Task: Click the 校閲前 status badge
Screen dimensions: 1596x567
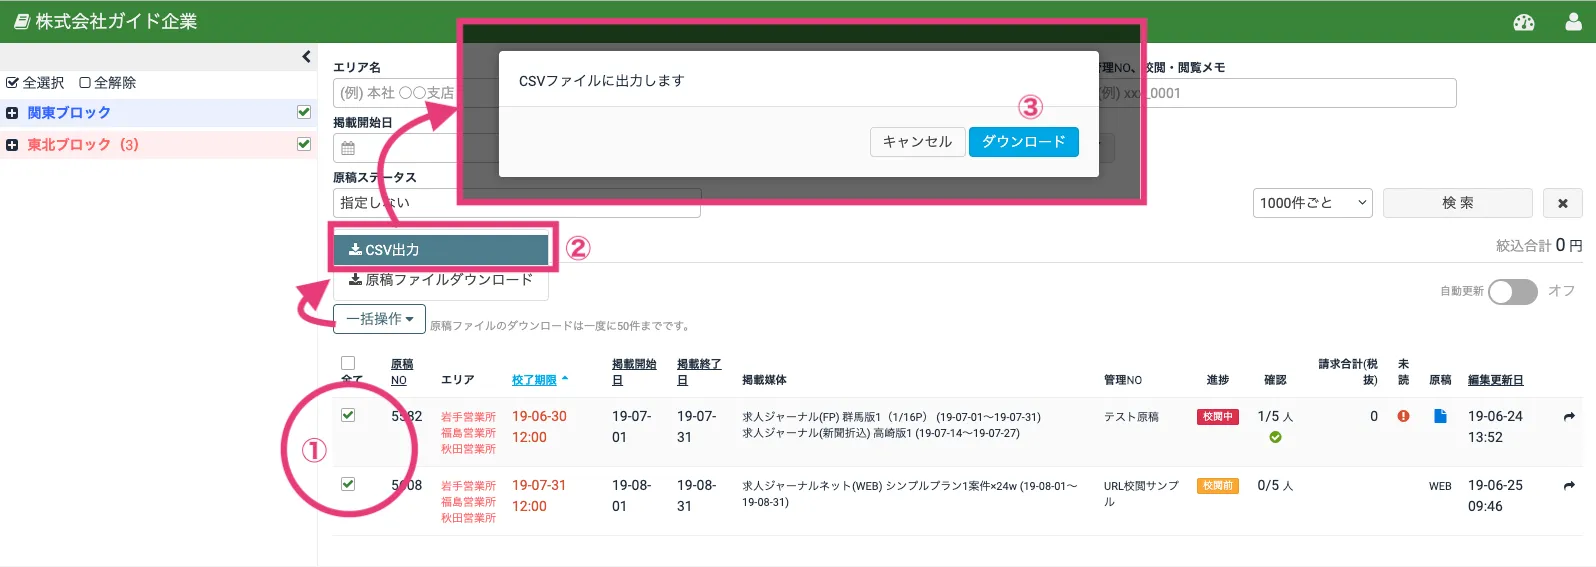Action: pos(1217,486)
